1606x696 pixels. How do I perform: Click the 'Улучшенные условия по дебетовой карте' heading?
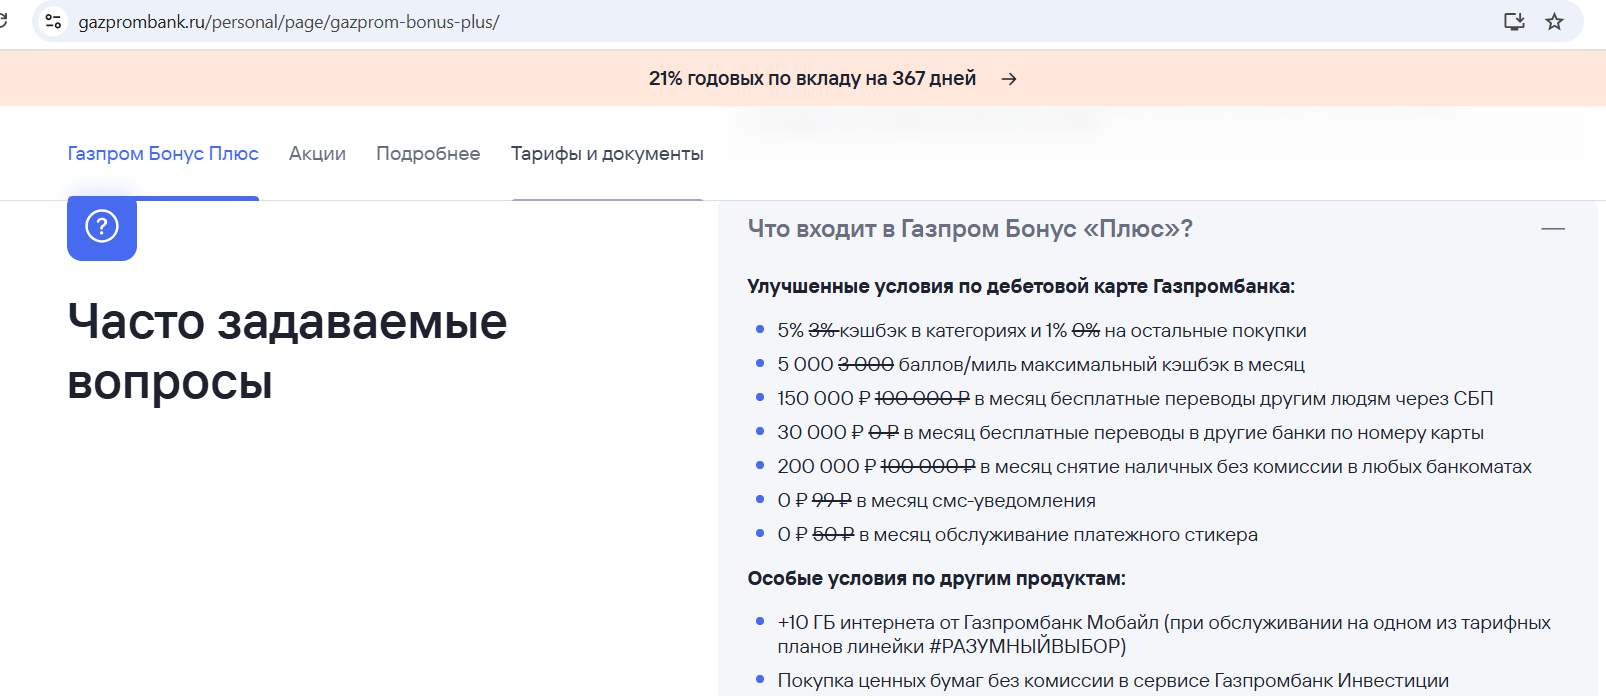tap(1020, 287)
